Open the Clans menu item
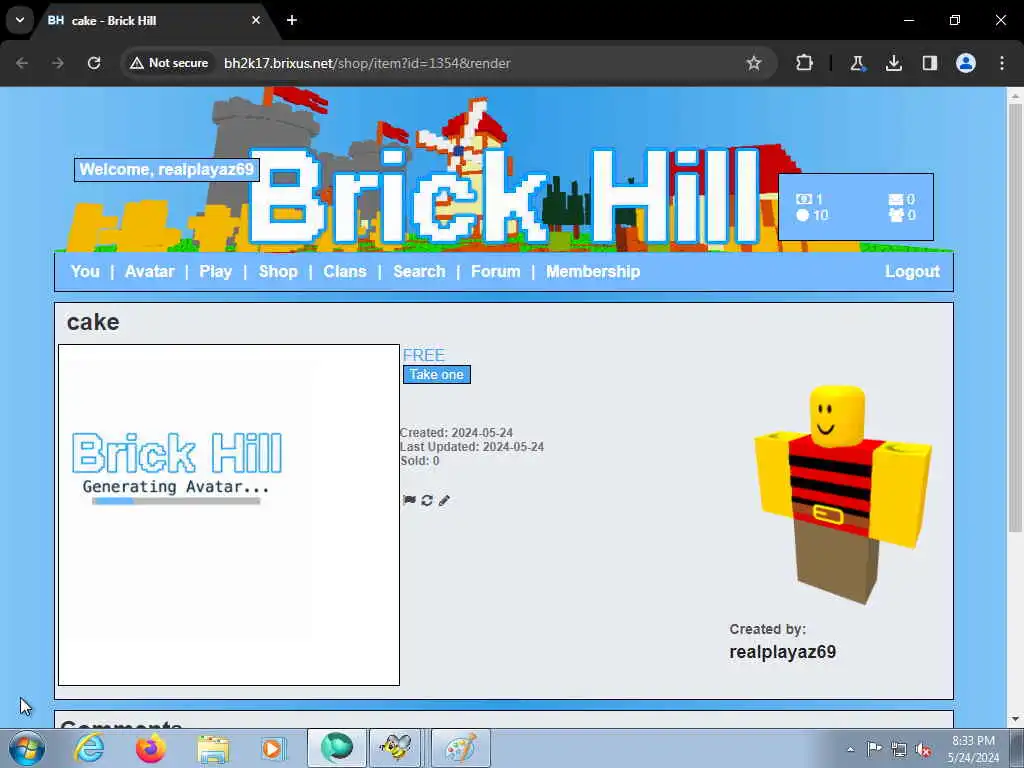The image size is (1024, 768). coord(345,272)
